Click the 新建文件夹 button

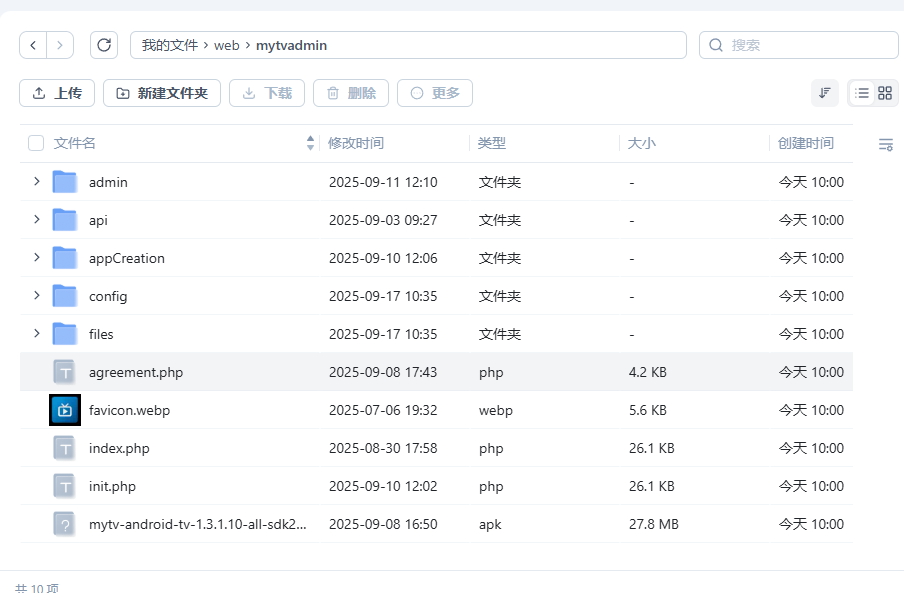(x=162, y=93)
